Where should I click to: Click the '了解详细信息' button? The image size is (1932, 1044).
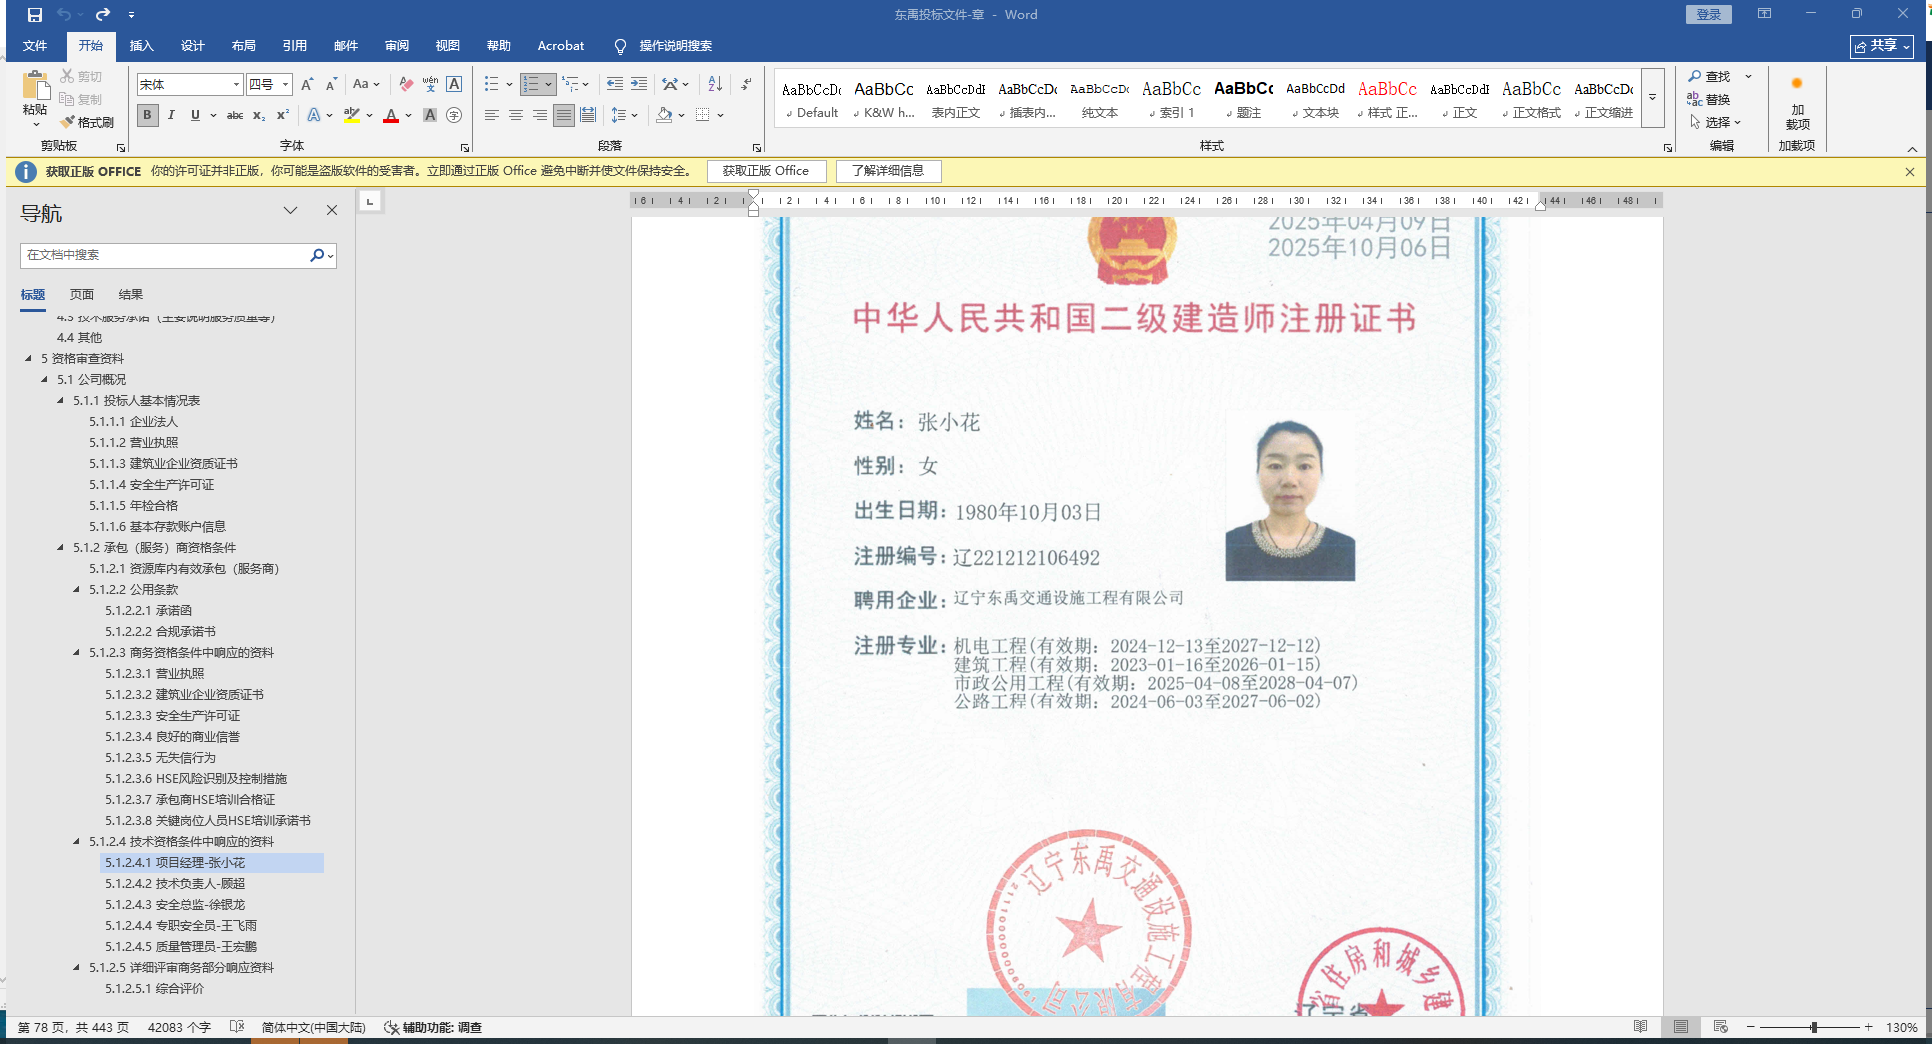(888, 171)
